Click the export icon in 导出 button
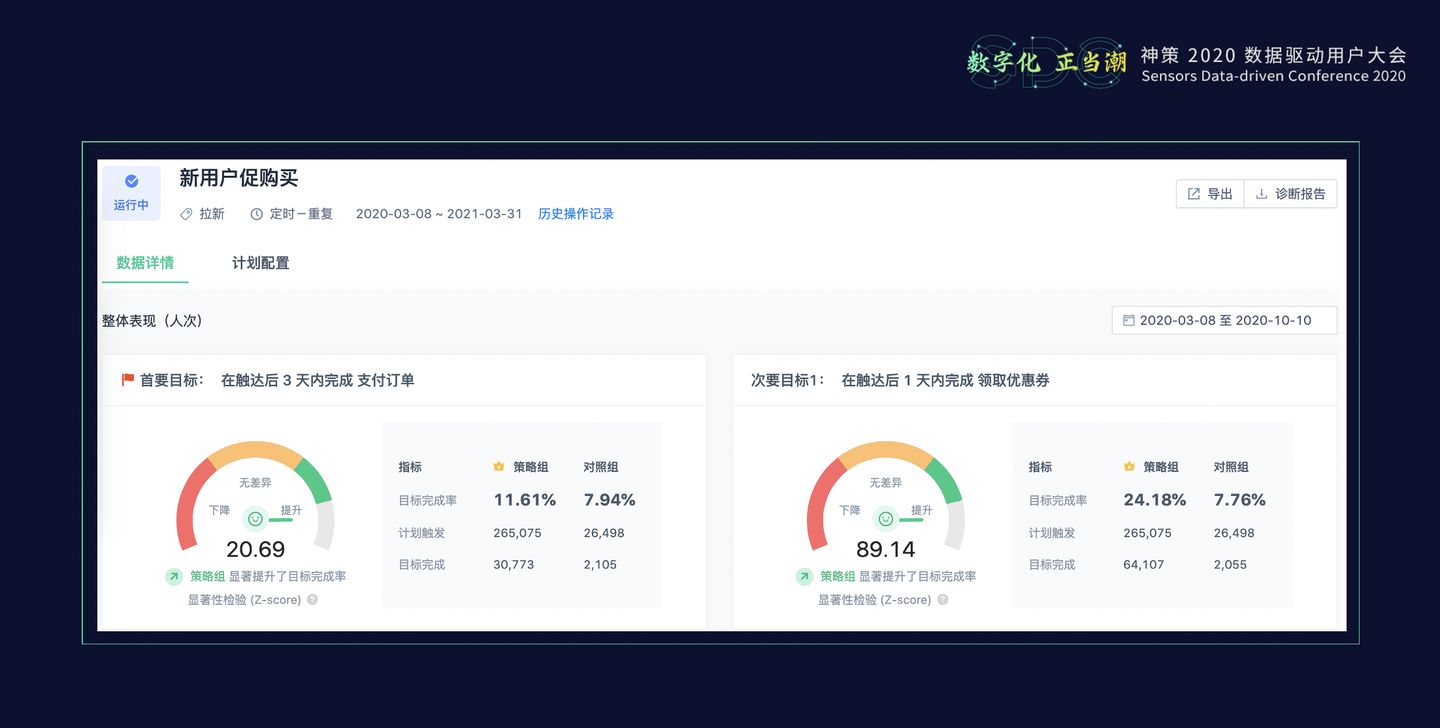The width and height of the screenshot is (1440, 728). (x=1193, y=194)
